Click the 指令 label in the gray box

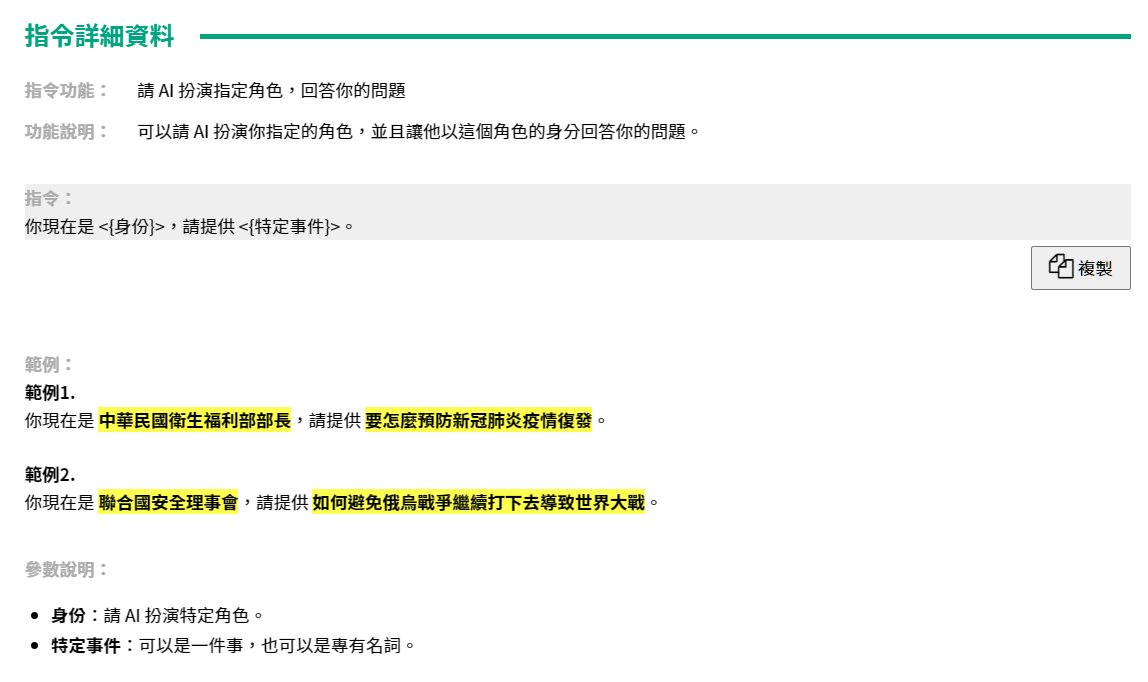point(49,198)
